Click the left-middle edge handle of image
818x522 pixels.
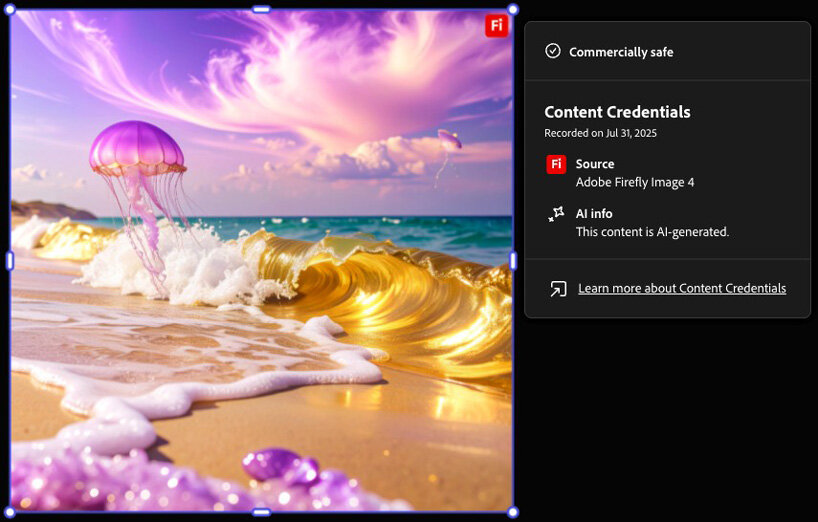point(10,261)
